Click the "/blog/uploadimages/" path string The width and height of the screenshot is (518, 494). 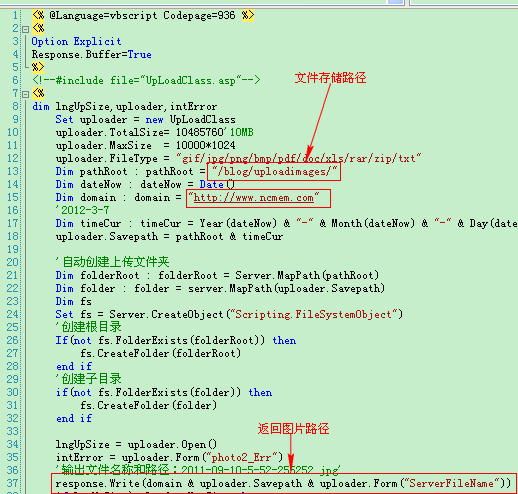click(x=275, y=172)
